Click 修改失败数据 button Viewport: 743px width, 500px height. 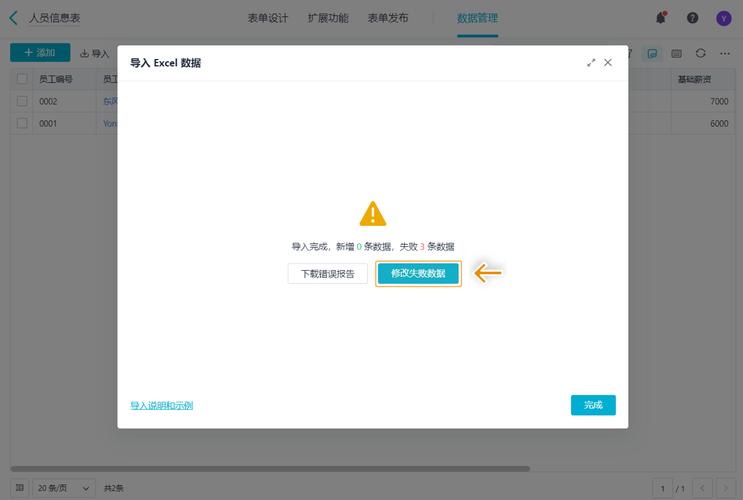tap(418, 273)
